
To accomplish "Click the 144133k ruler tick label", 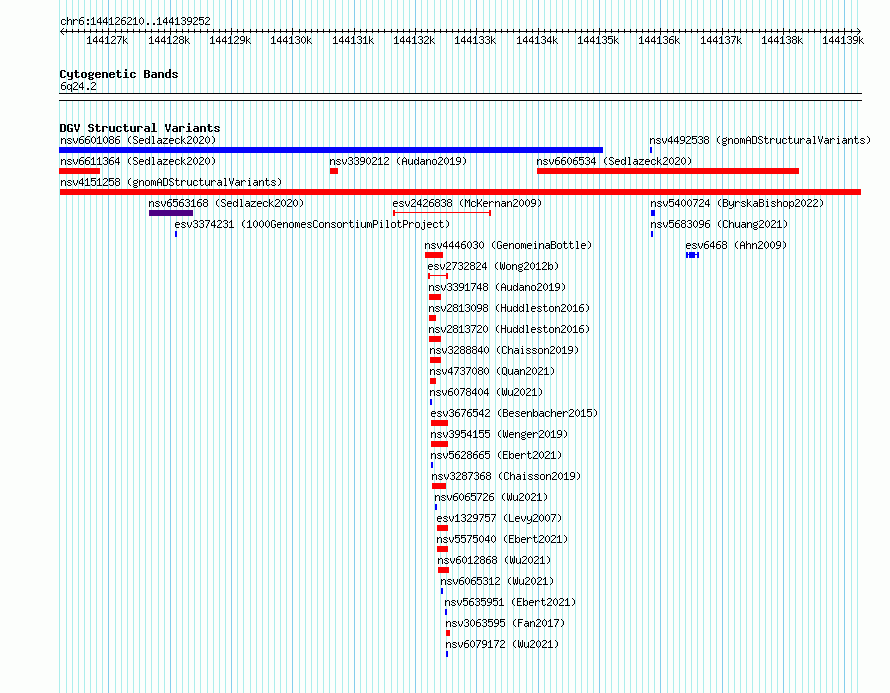I will coord(475,40).
